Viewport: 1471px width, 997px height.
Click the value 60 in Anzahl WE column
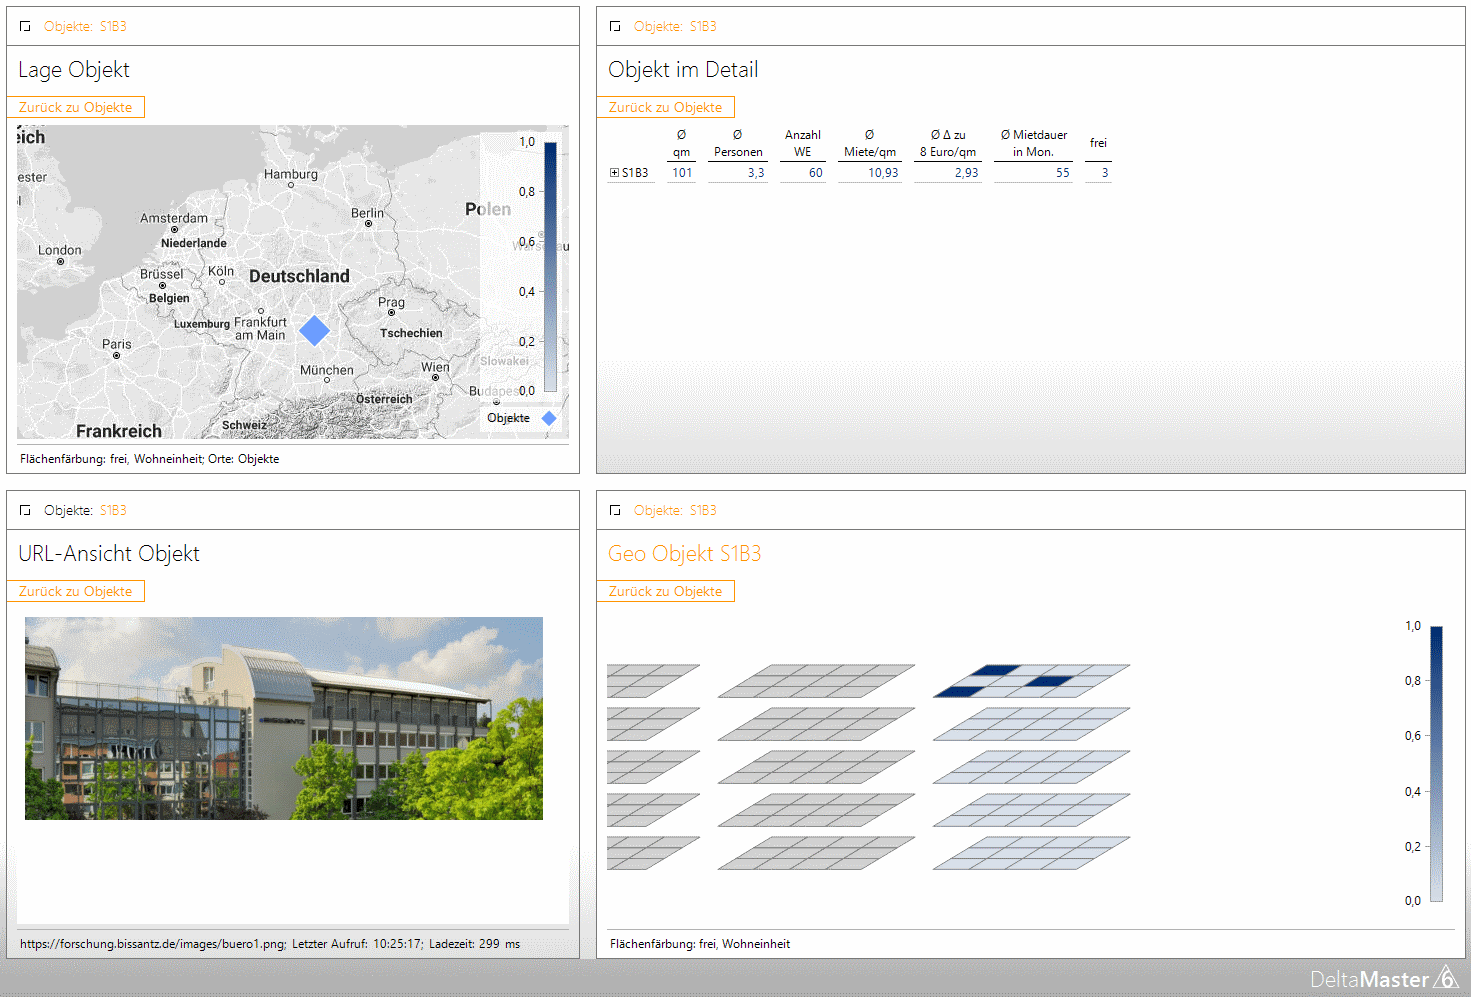[x=816, y=173]
